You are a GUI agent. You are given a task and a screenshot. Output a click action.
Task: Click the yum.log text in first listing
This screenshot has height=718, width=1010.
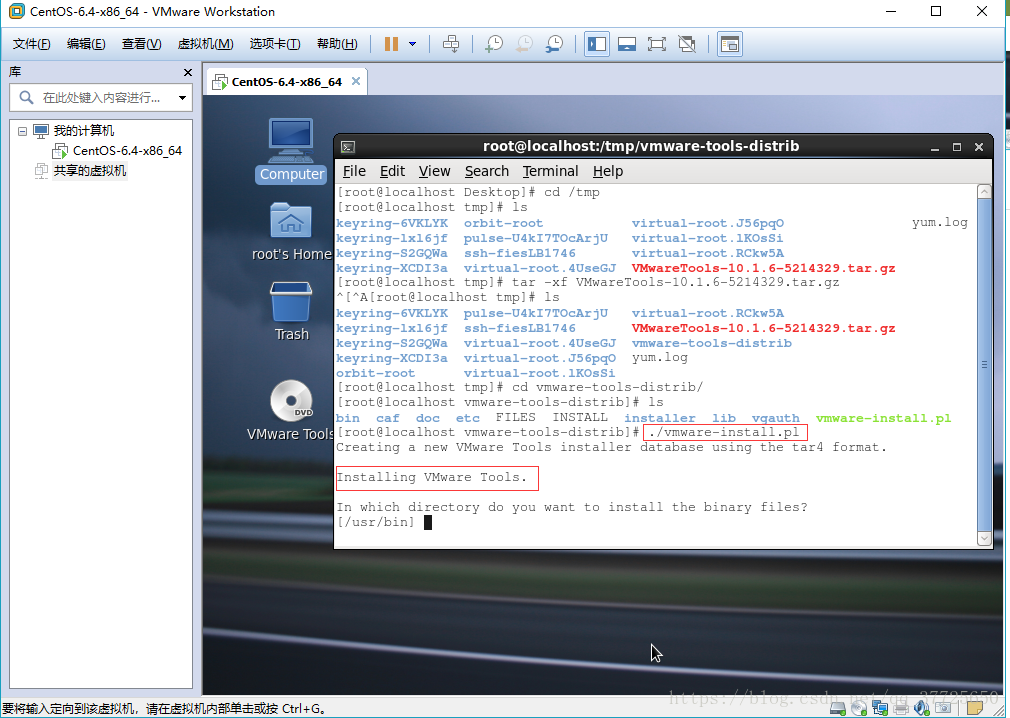coord(940,223)
